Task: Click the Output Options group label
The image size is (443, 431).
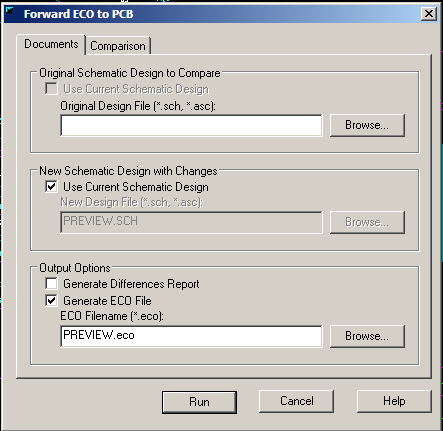Action: tap(75, 268)
